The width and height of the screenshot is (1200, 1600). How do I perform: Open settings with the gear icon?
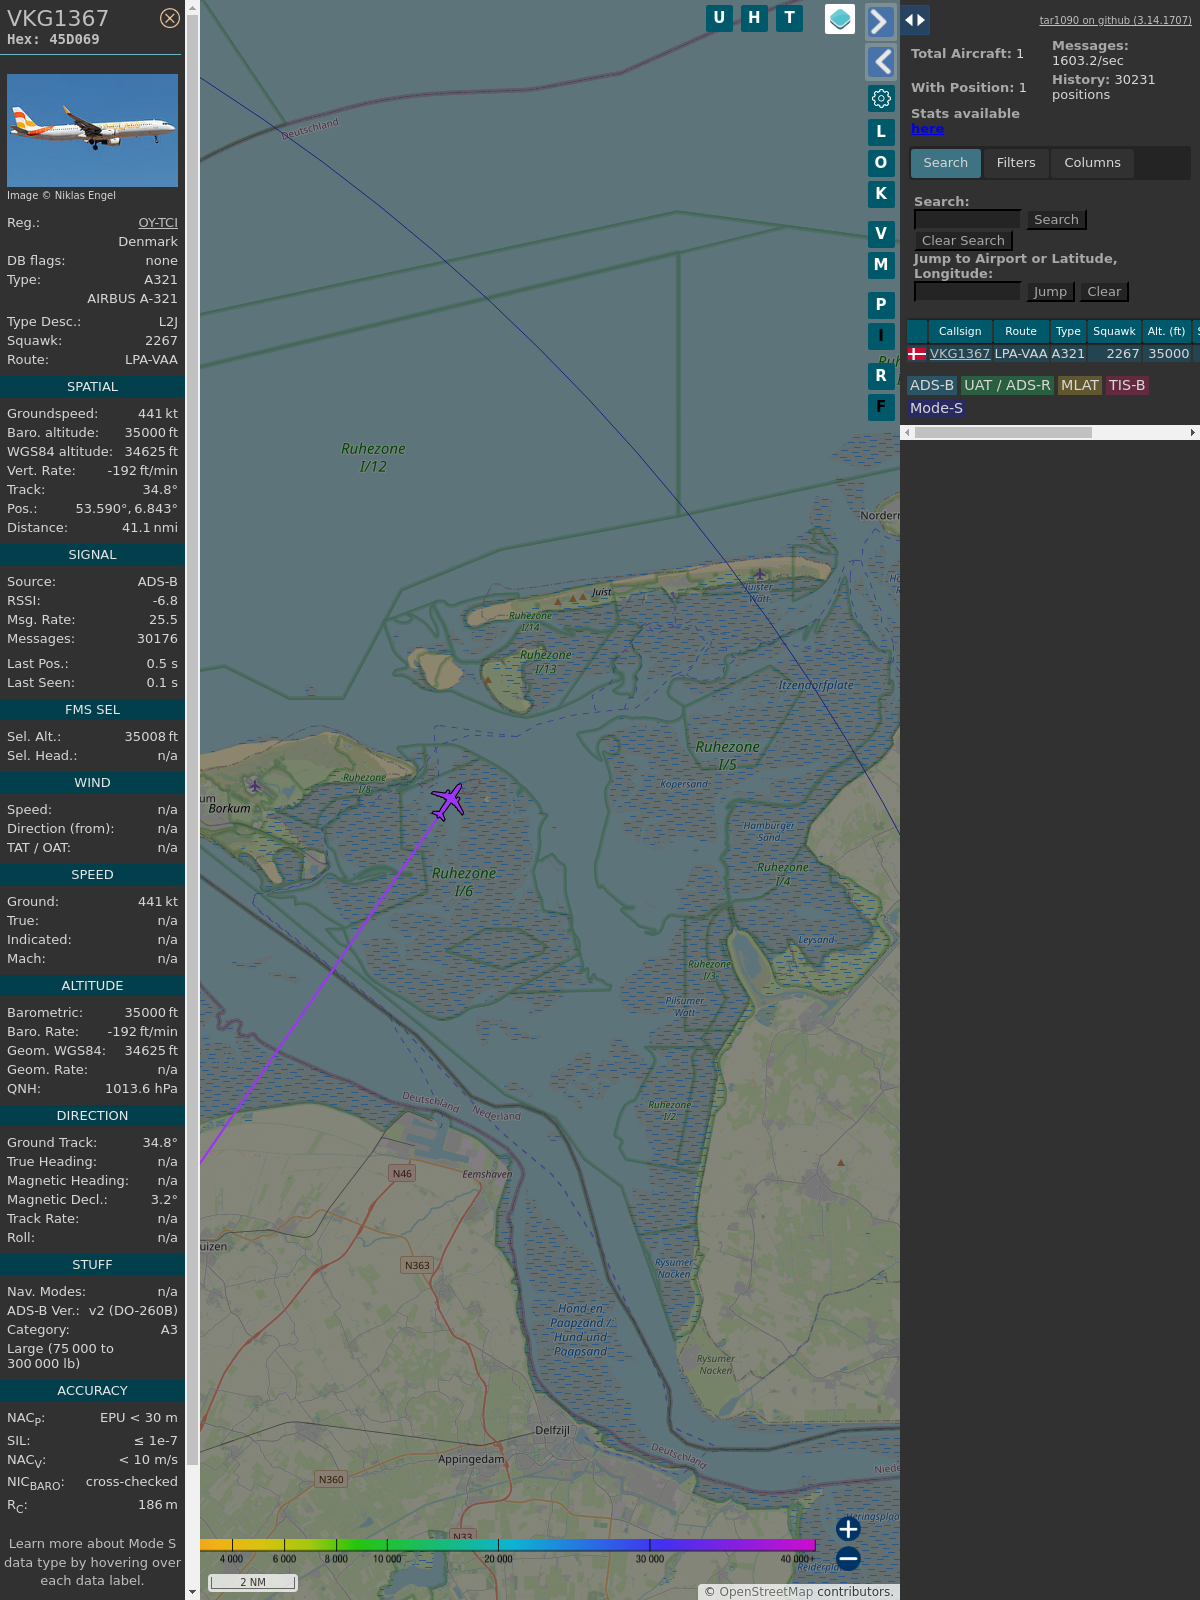881,98
